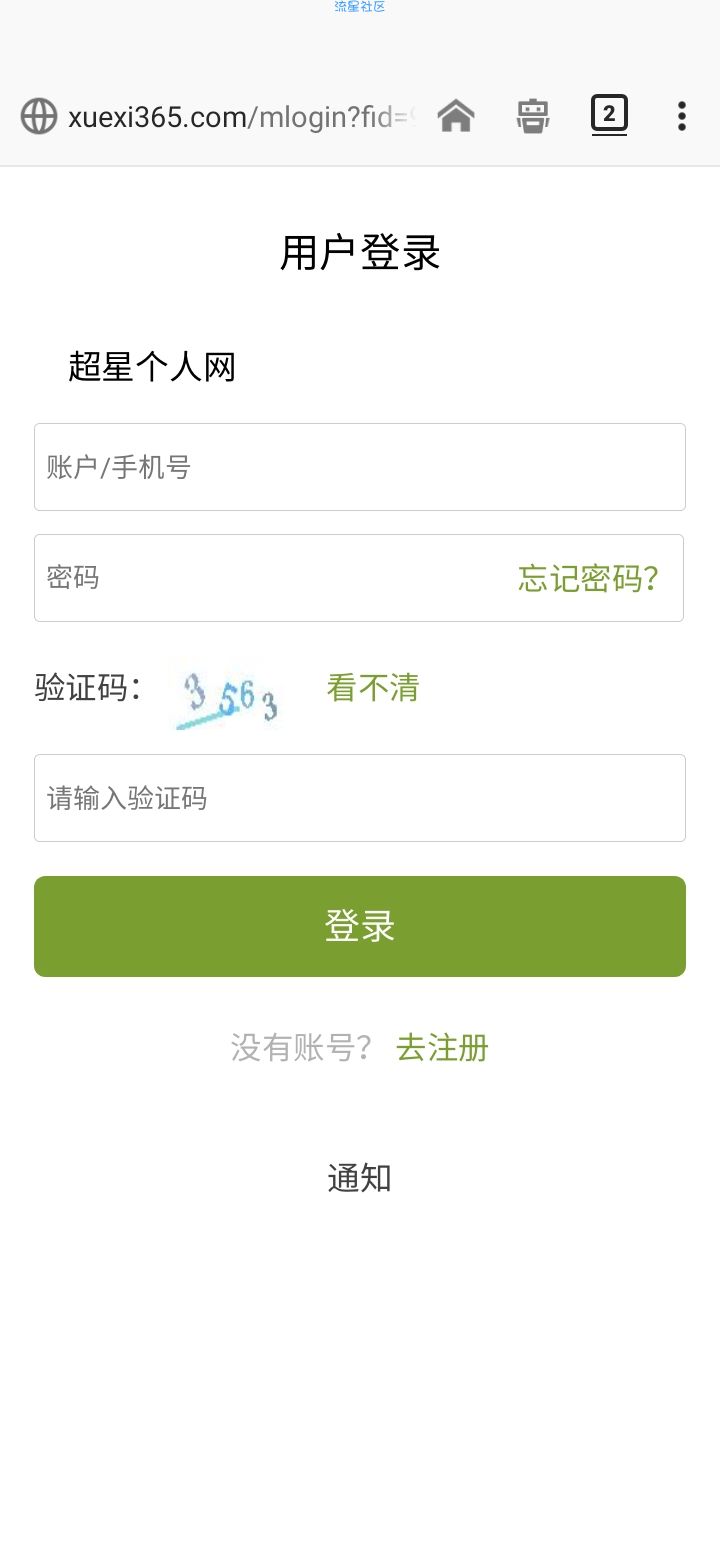Focus the xuexi365.com address bar
This screenshot has height=1560, width=720.
[x=241, y=117]
